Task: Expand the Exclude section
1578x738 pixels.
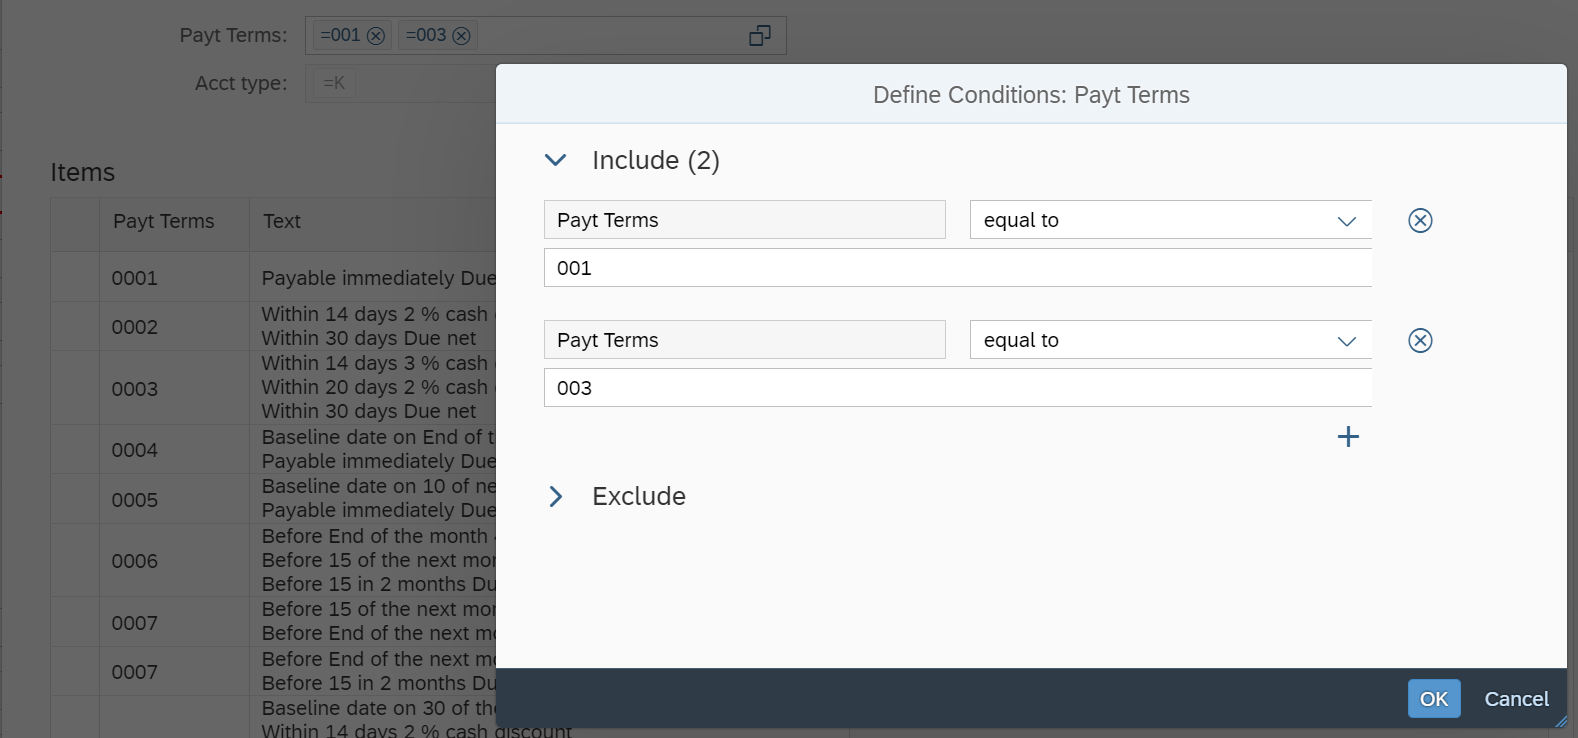Action: (x=556, y=496)
